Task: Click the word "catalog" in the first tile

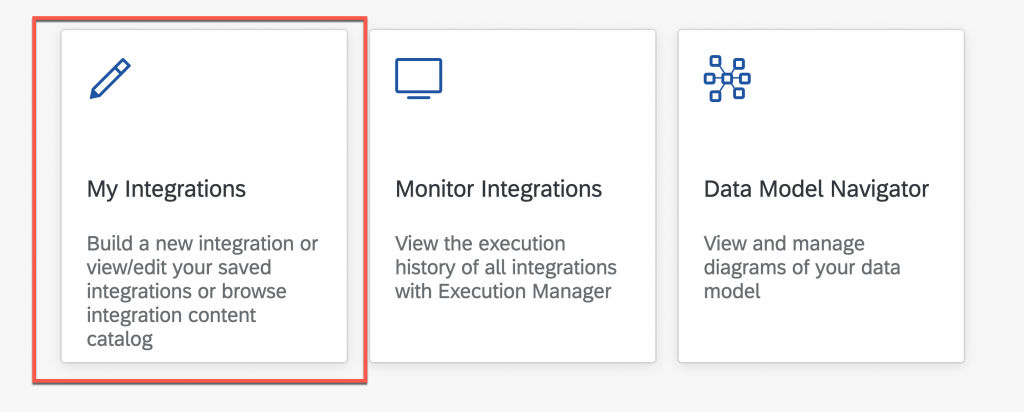Action: coord(120,340)
